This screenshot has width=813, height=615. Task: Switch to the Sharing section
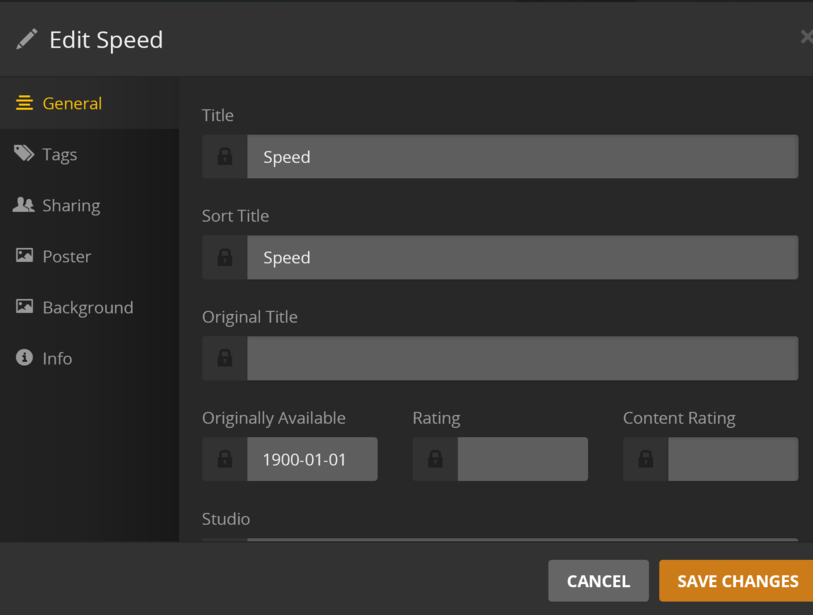[x=71, y=205]
